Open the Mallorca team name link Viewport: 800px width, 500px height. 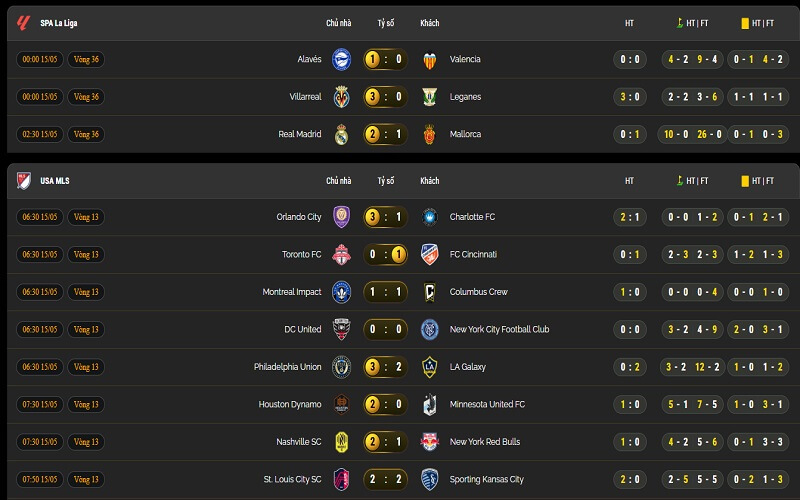(465, 134)
